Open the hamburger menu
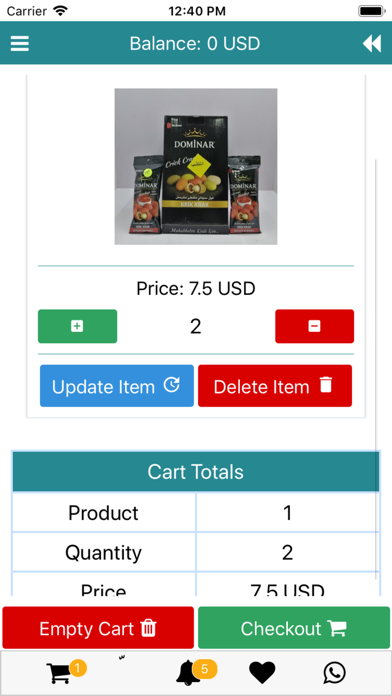This screenshot has height=696, width=392. (x=20, y=44)
